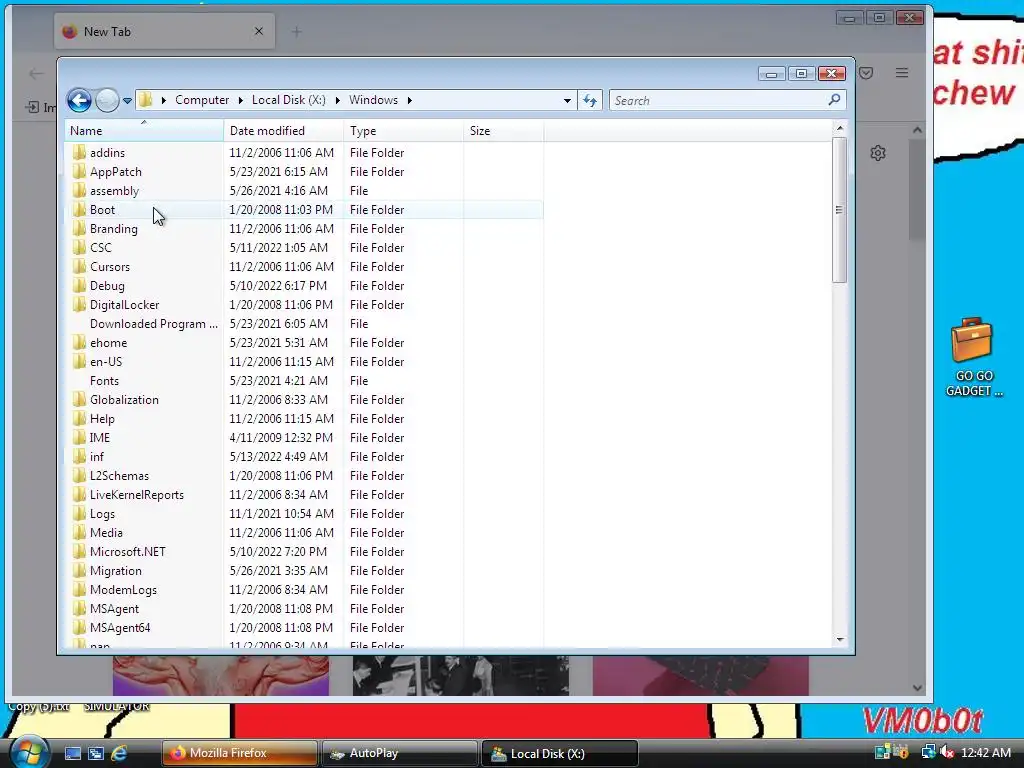Close the Firefox New Tab tab
Screen dimensions: 1024x768
[x=259, y=31]
